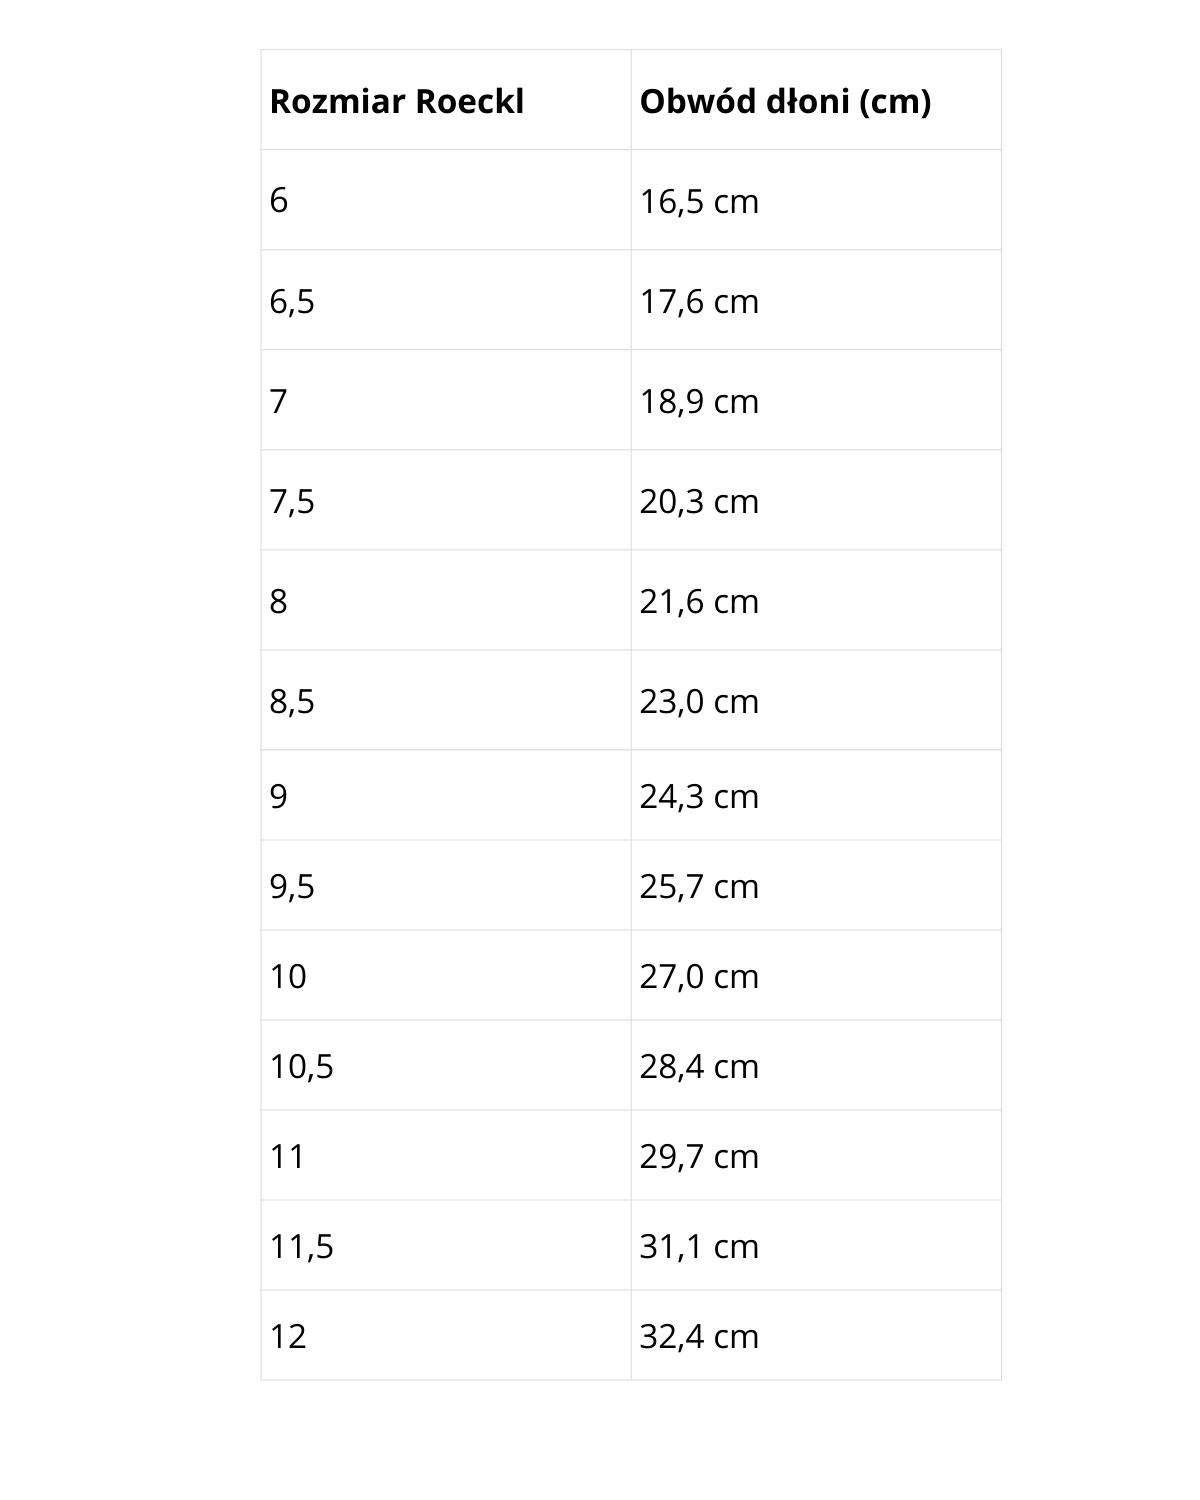Viewport: 1200px width, 1500px height.
Task: Click the size 6,5 cell
Action: pos(446,300)
